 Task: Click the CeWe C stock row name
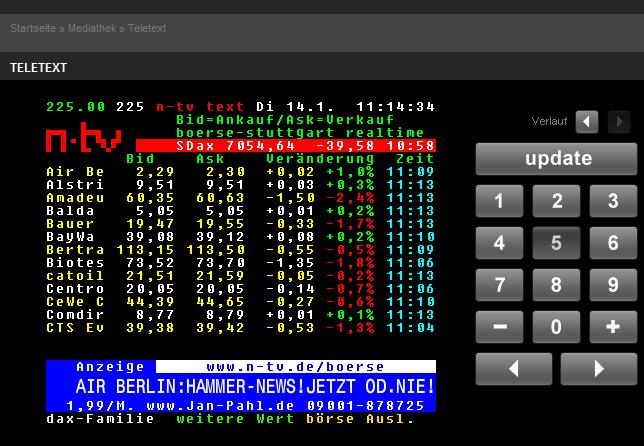point(75,302)
